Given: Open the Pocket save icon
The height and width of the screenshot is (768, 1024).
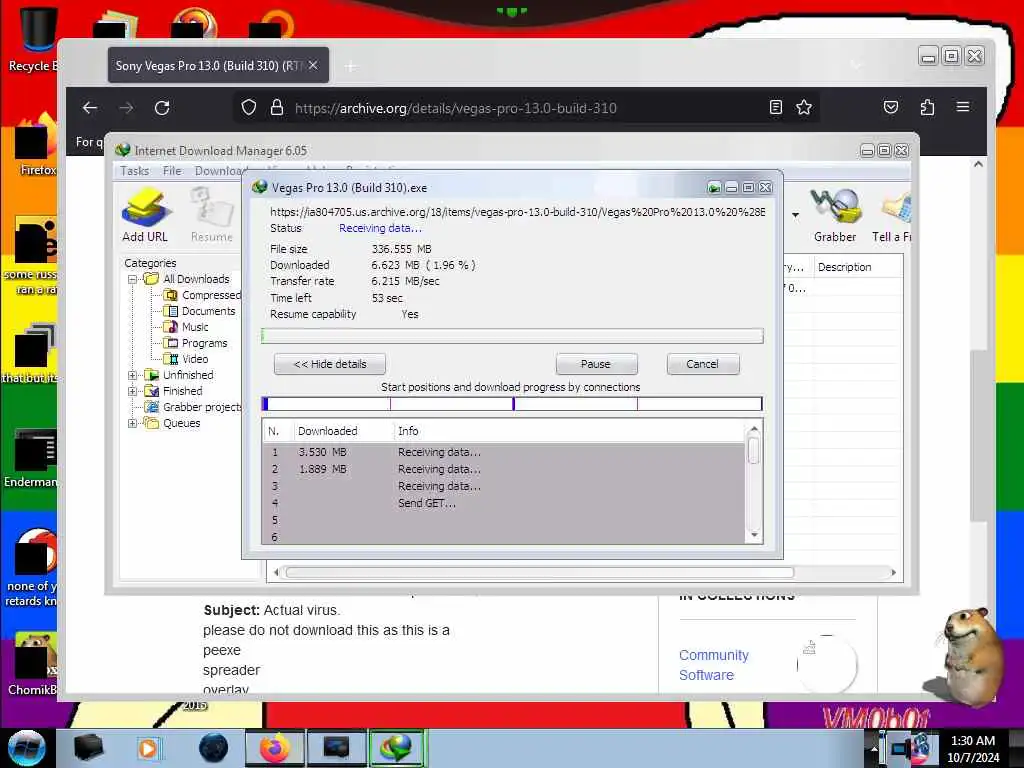Looking at the screenshot, I should click(x=891, y=108).
